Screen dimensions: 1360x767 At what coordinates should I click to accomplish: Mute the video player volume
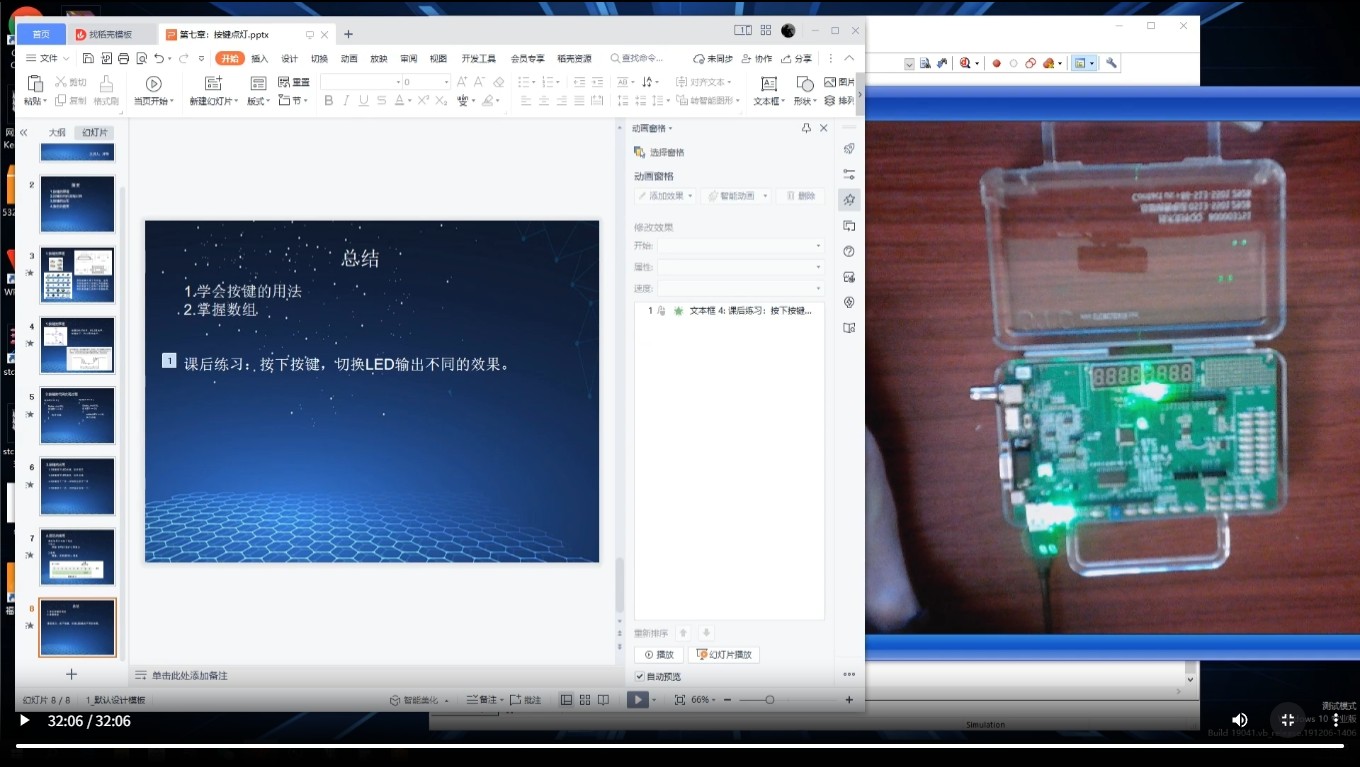pos(1240,720)
